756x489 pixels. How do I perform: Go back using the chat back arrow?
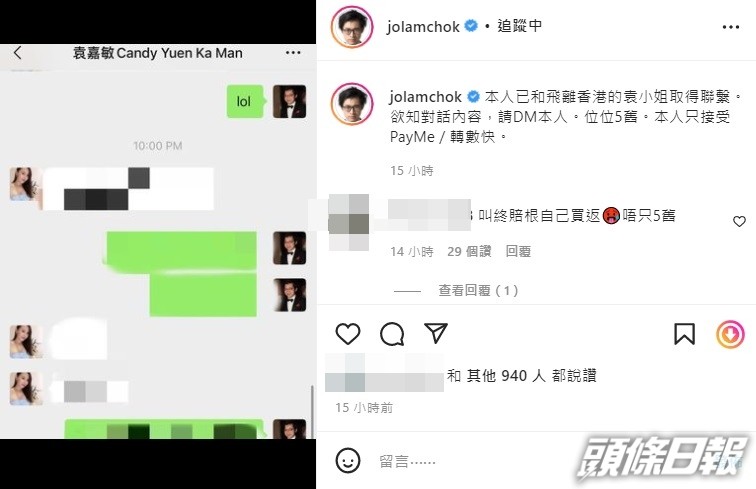point(18,53)
